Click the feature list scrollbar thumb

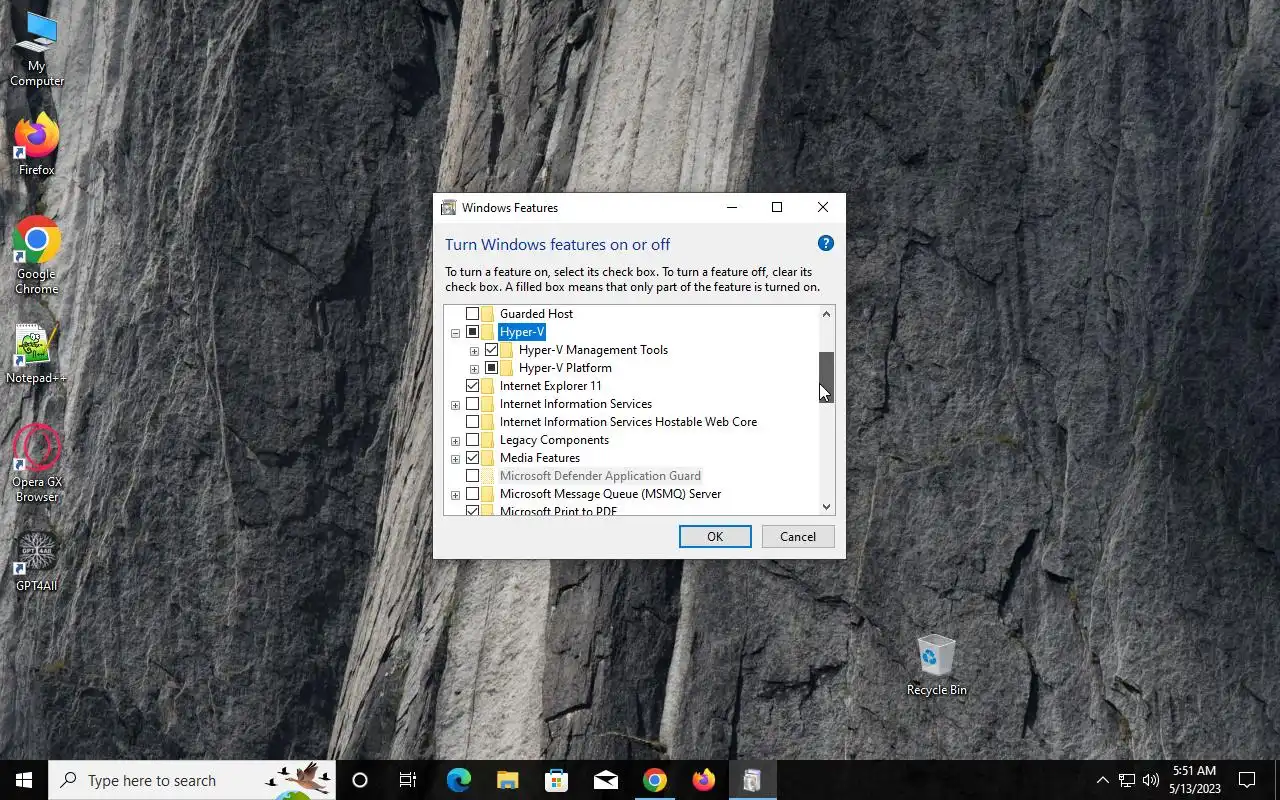pos(827,376)
